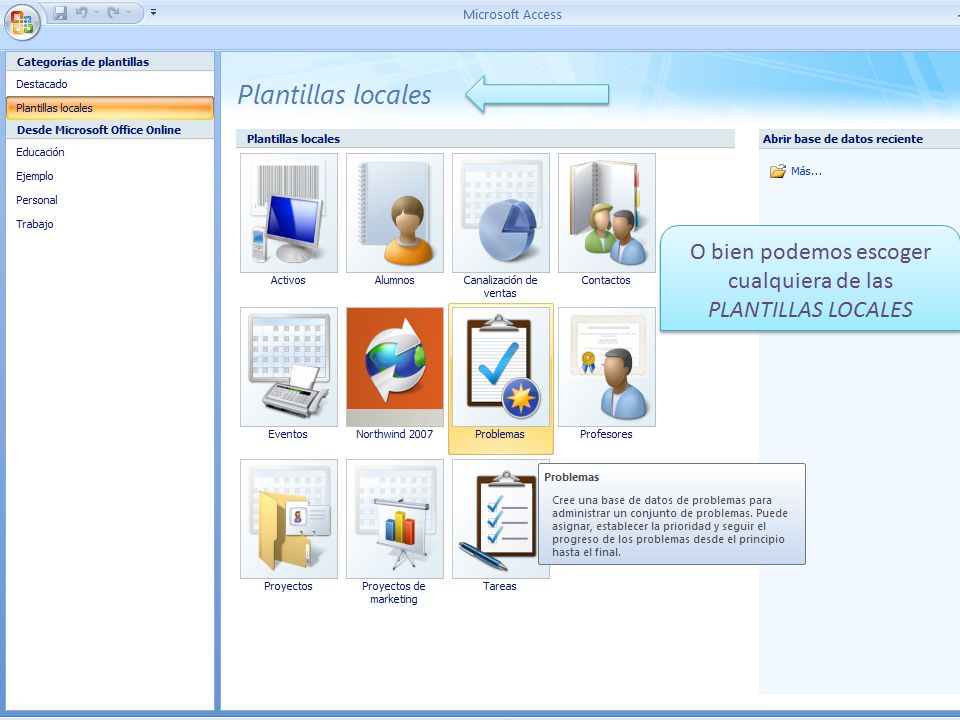Click the Más... recent database link
960x720 pixels.
[x=806, y=171]
